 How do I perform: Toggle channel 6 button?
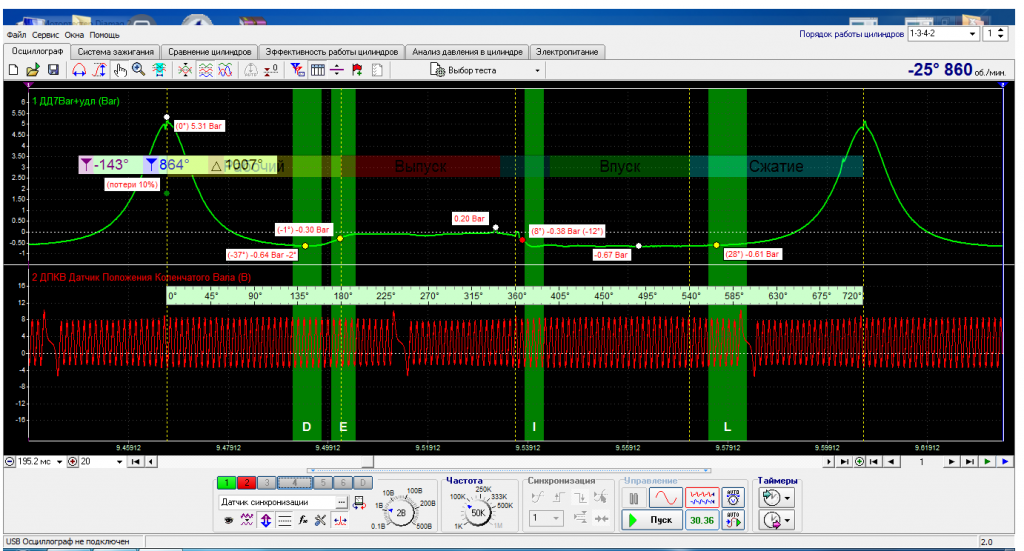pyautogui.click(x=343, y=483)
